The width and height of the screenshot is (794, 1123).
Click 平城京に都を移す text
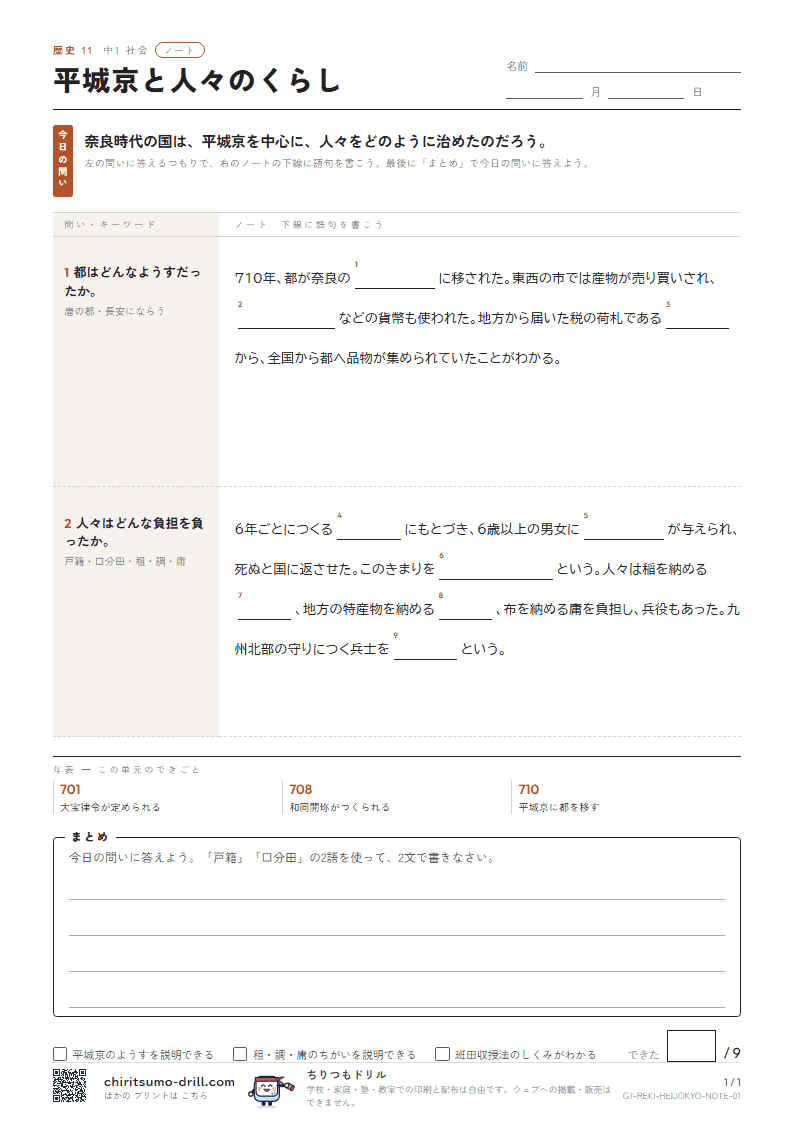(559, 807)
